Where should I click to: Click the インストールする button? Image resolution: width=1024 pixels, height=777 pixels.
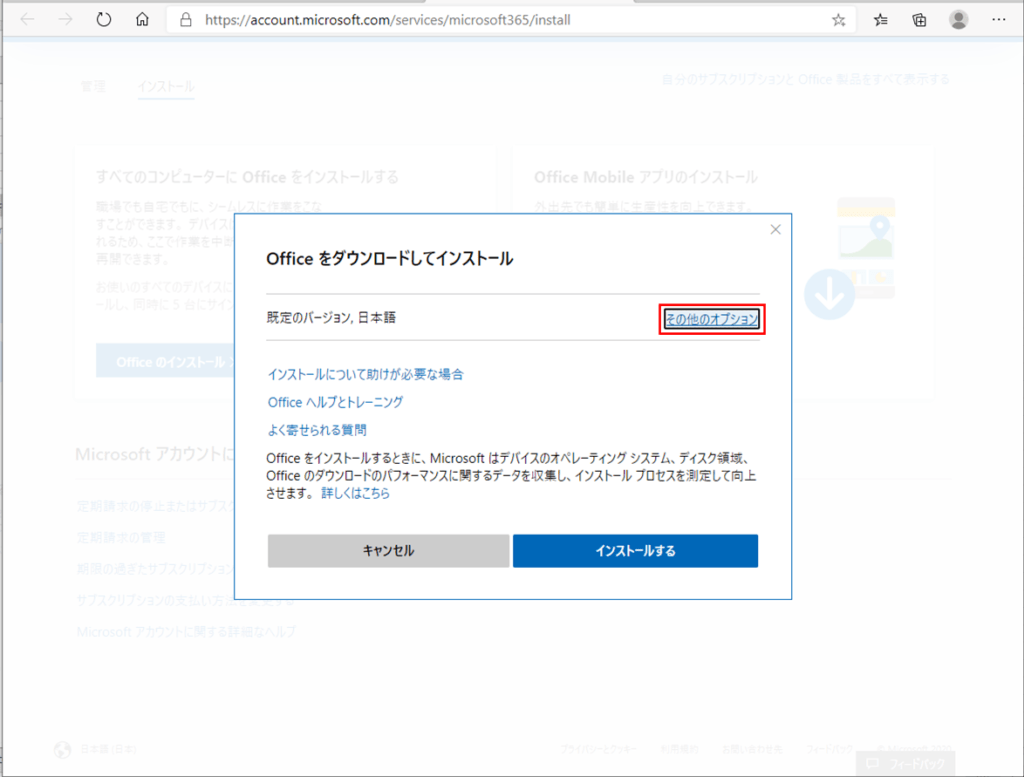[636, 551]
